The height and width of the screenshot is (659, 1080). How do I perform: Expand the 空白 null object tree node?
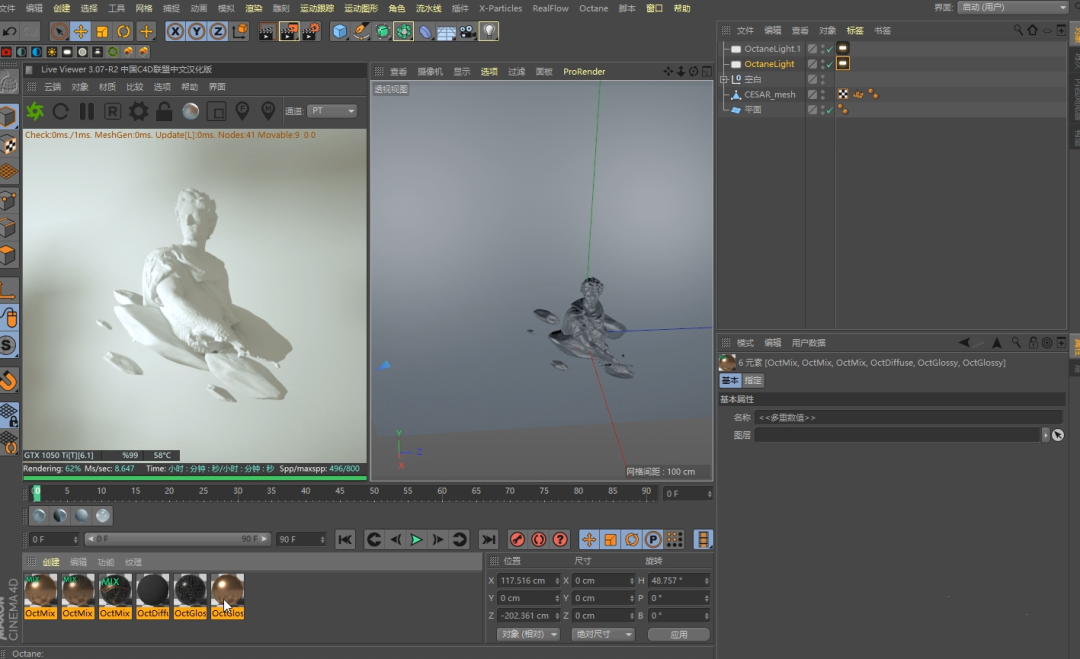click(724, 79)
